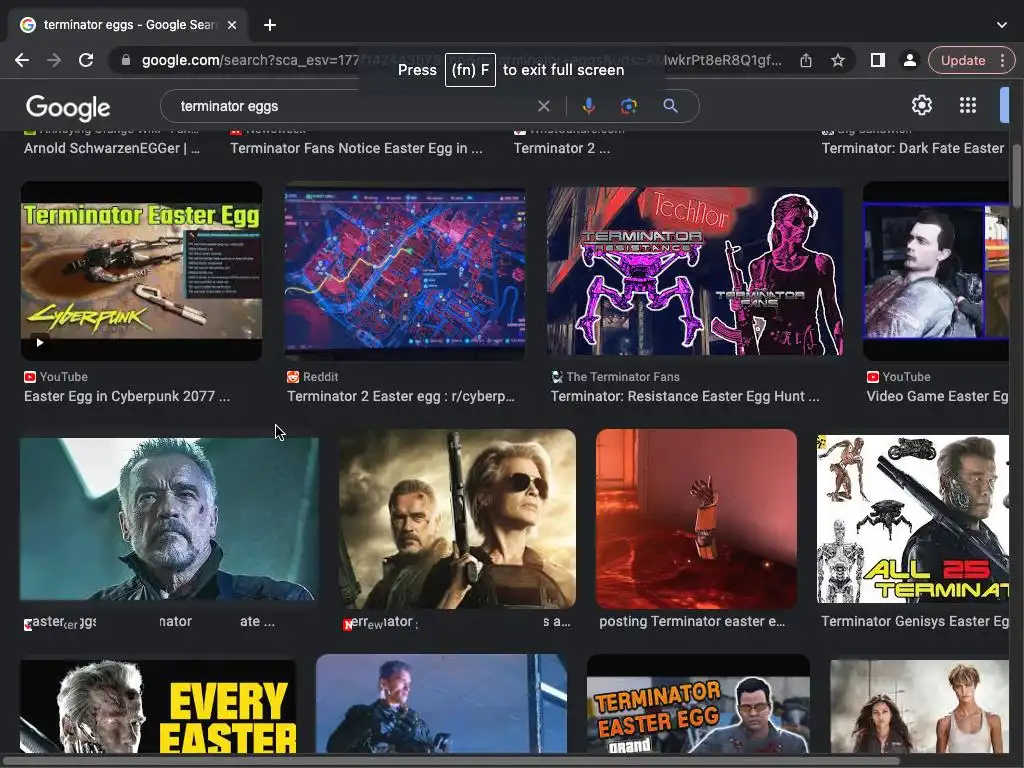Clear the search box with X
1024x768 pixels.
tap(543, 106)
